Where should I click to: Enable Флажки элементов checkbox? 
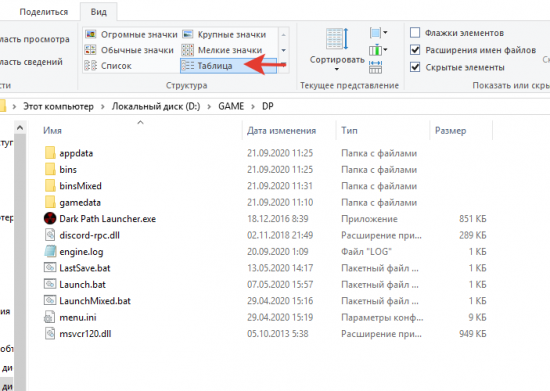coord(415,33)
